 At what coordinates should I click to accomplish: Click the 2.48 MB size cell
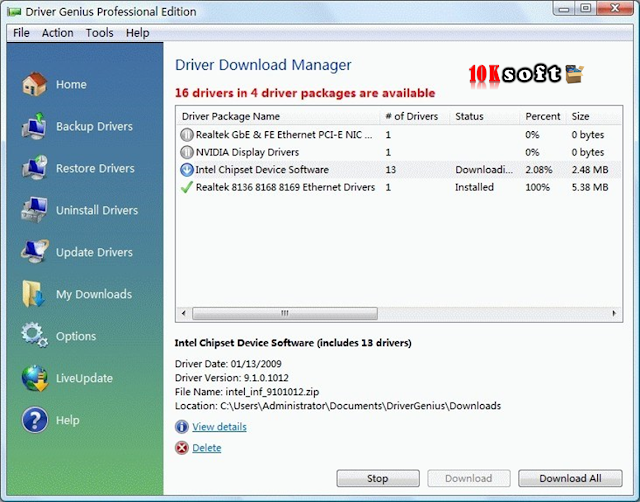[590, 170]
